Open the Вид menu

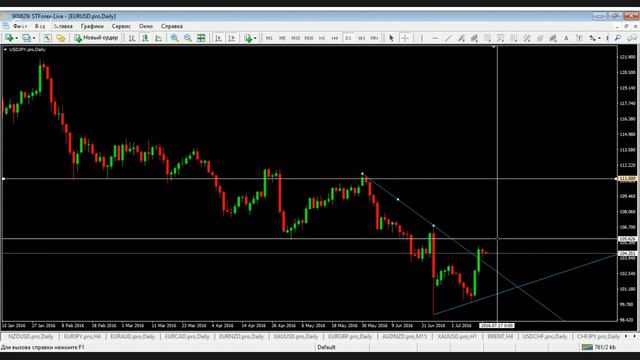point(40,26)
